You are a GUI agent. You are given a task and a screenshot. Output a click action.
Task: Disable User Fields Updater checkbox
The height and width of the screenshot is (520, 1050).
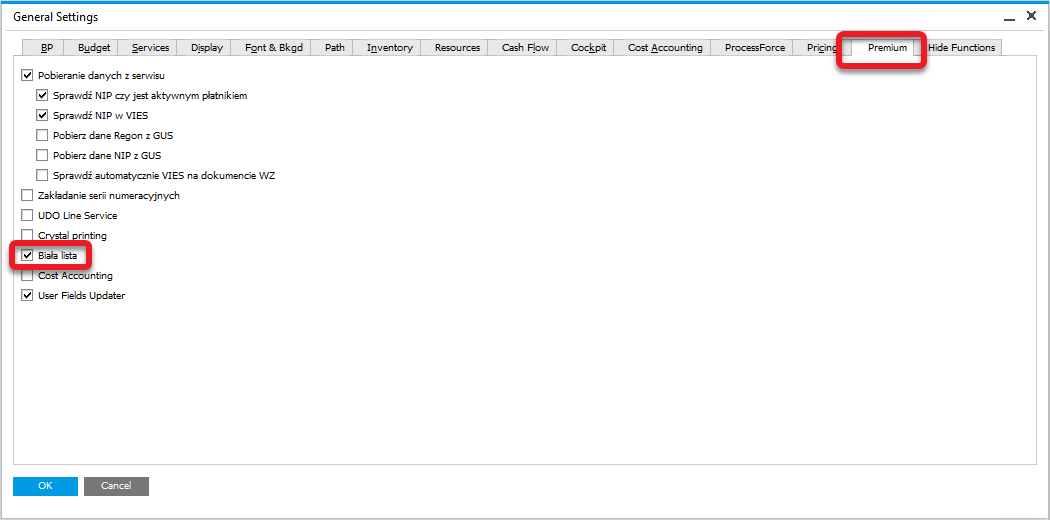pos(27,296)
